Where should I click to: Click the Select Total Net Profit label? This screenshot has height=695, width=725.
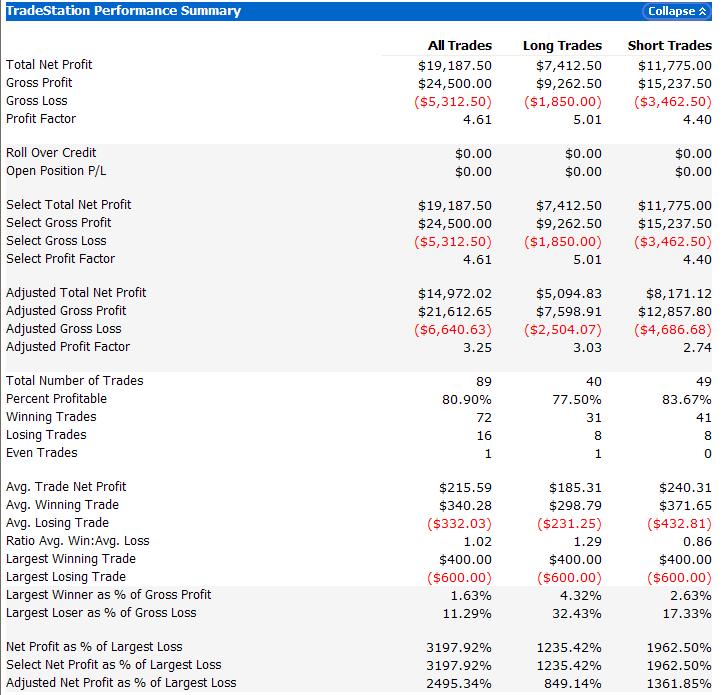click(x=68, y=204)
